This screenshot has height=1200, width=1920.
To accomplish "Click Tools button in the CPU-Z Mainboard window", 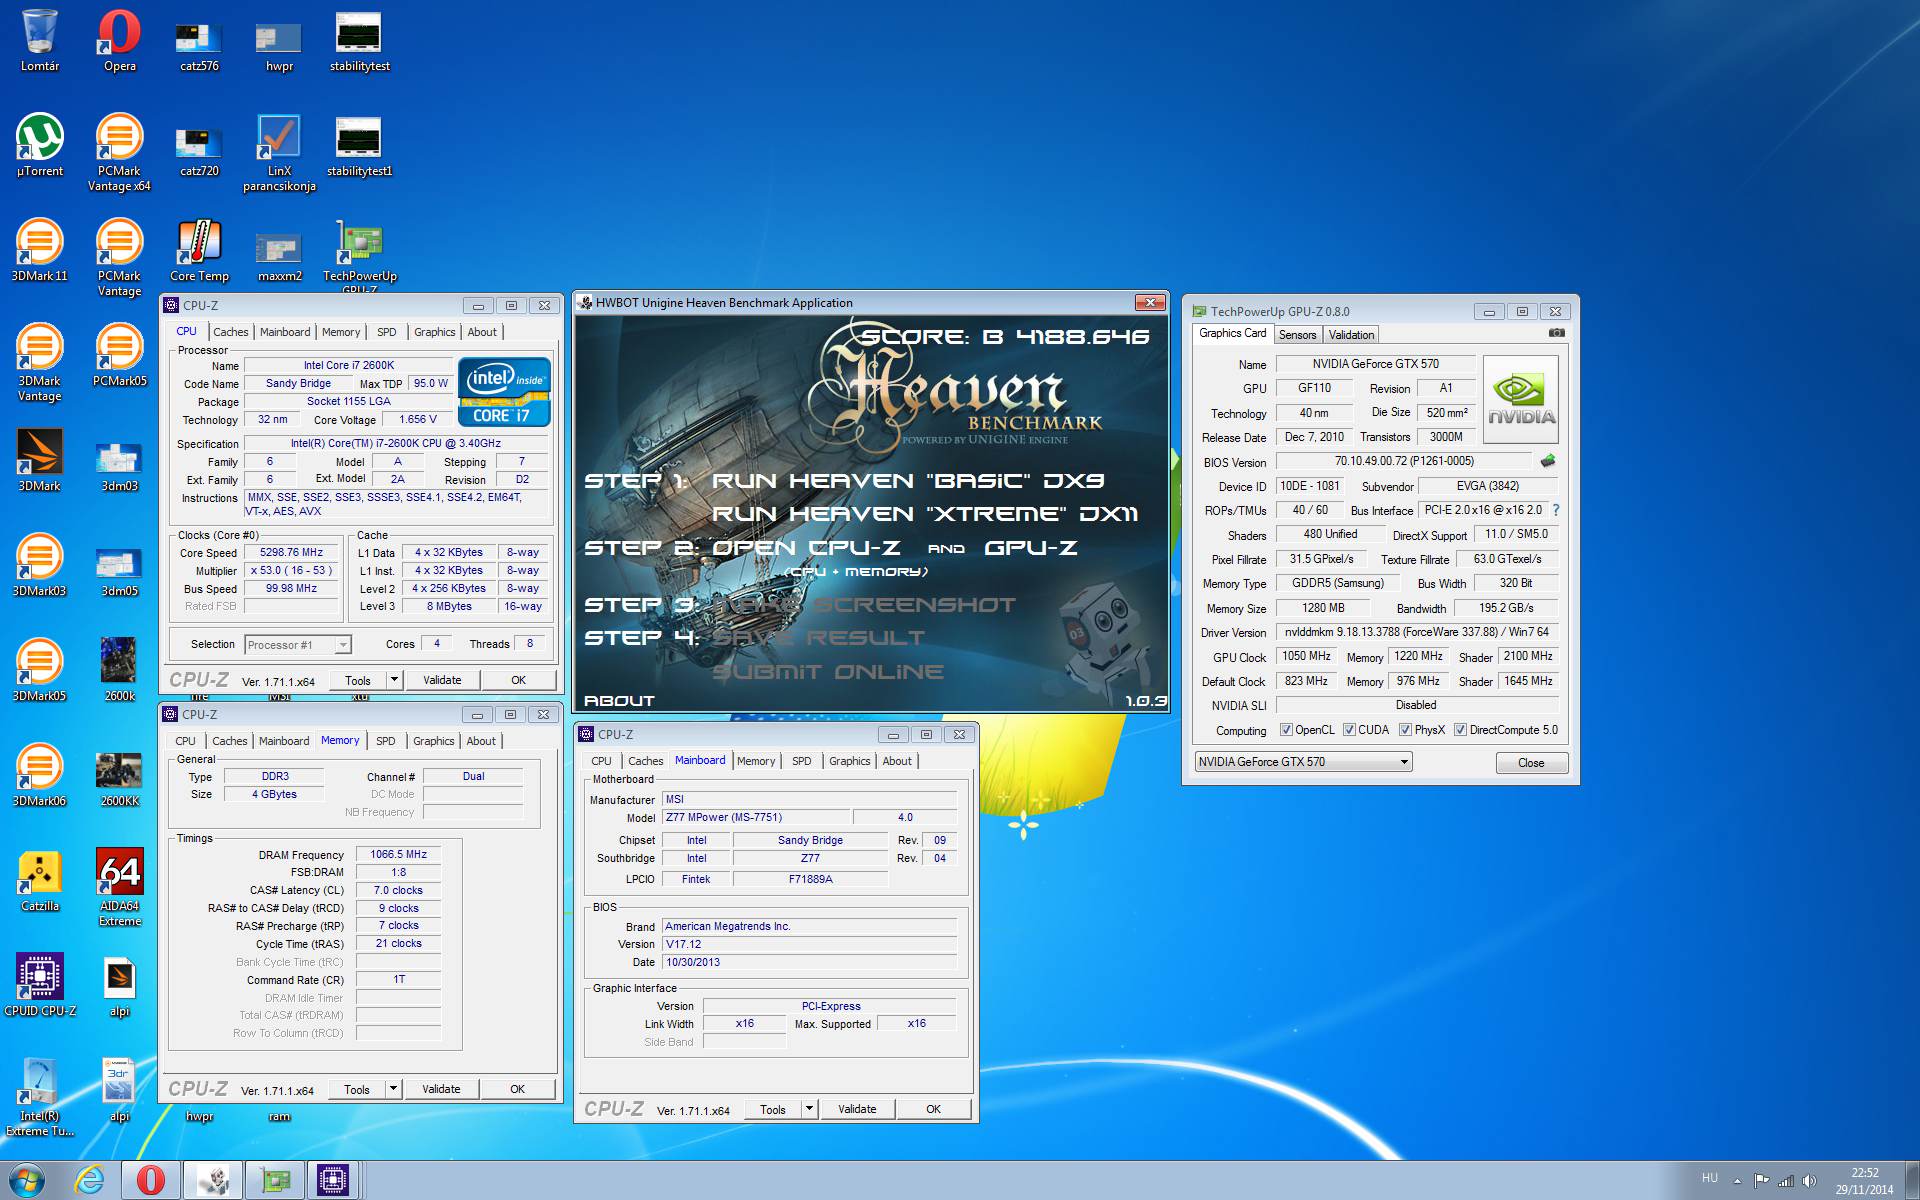I will (773, 1109).
